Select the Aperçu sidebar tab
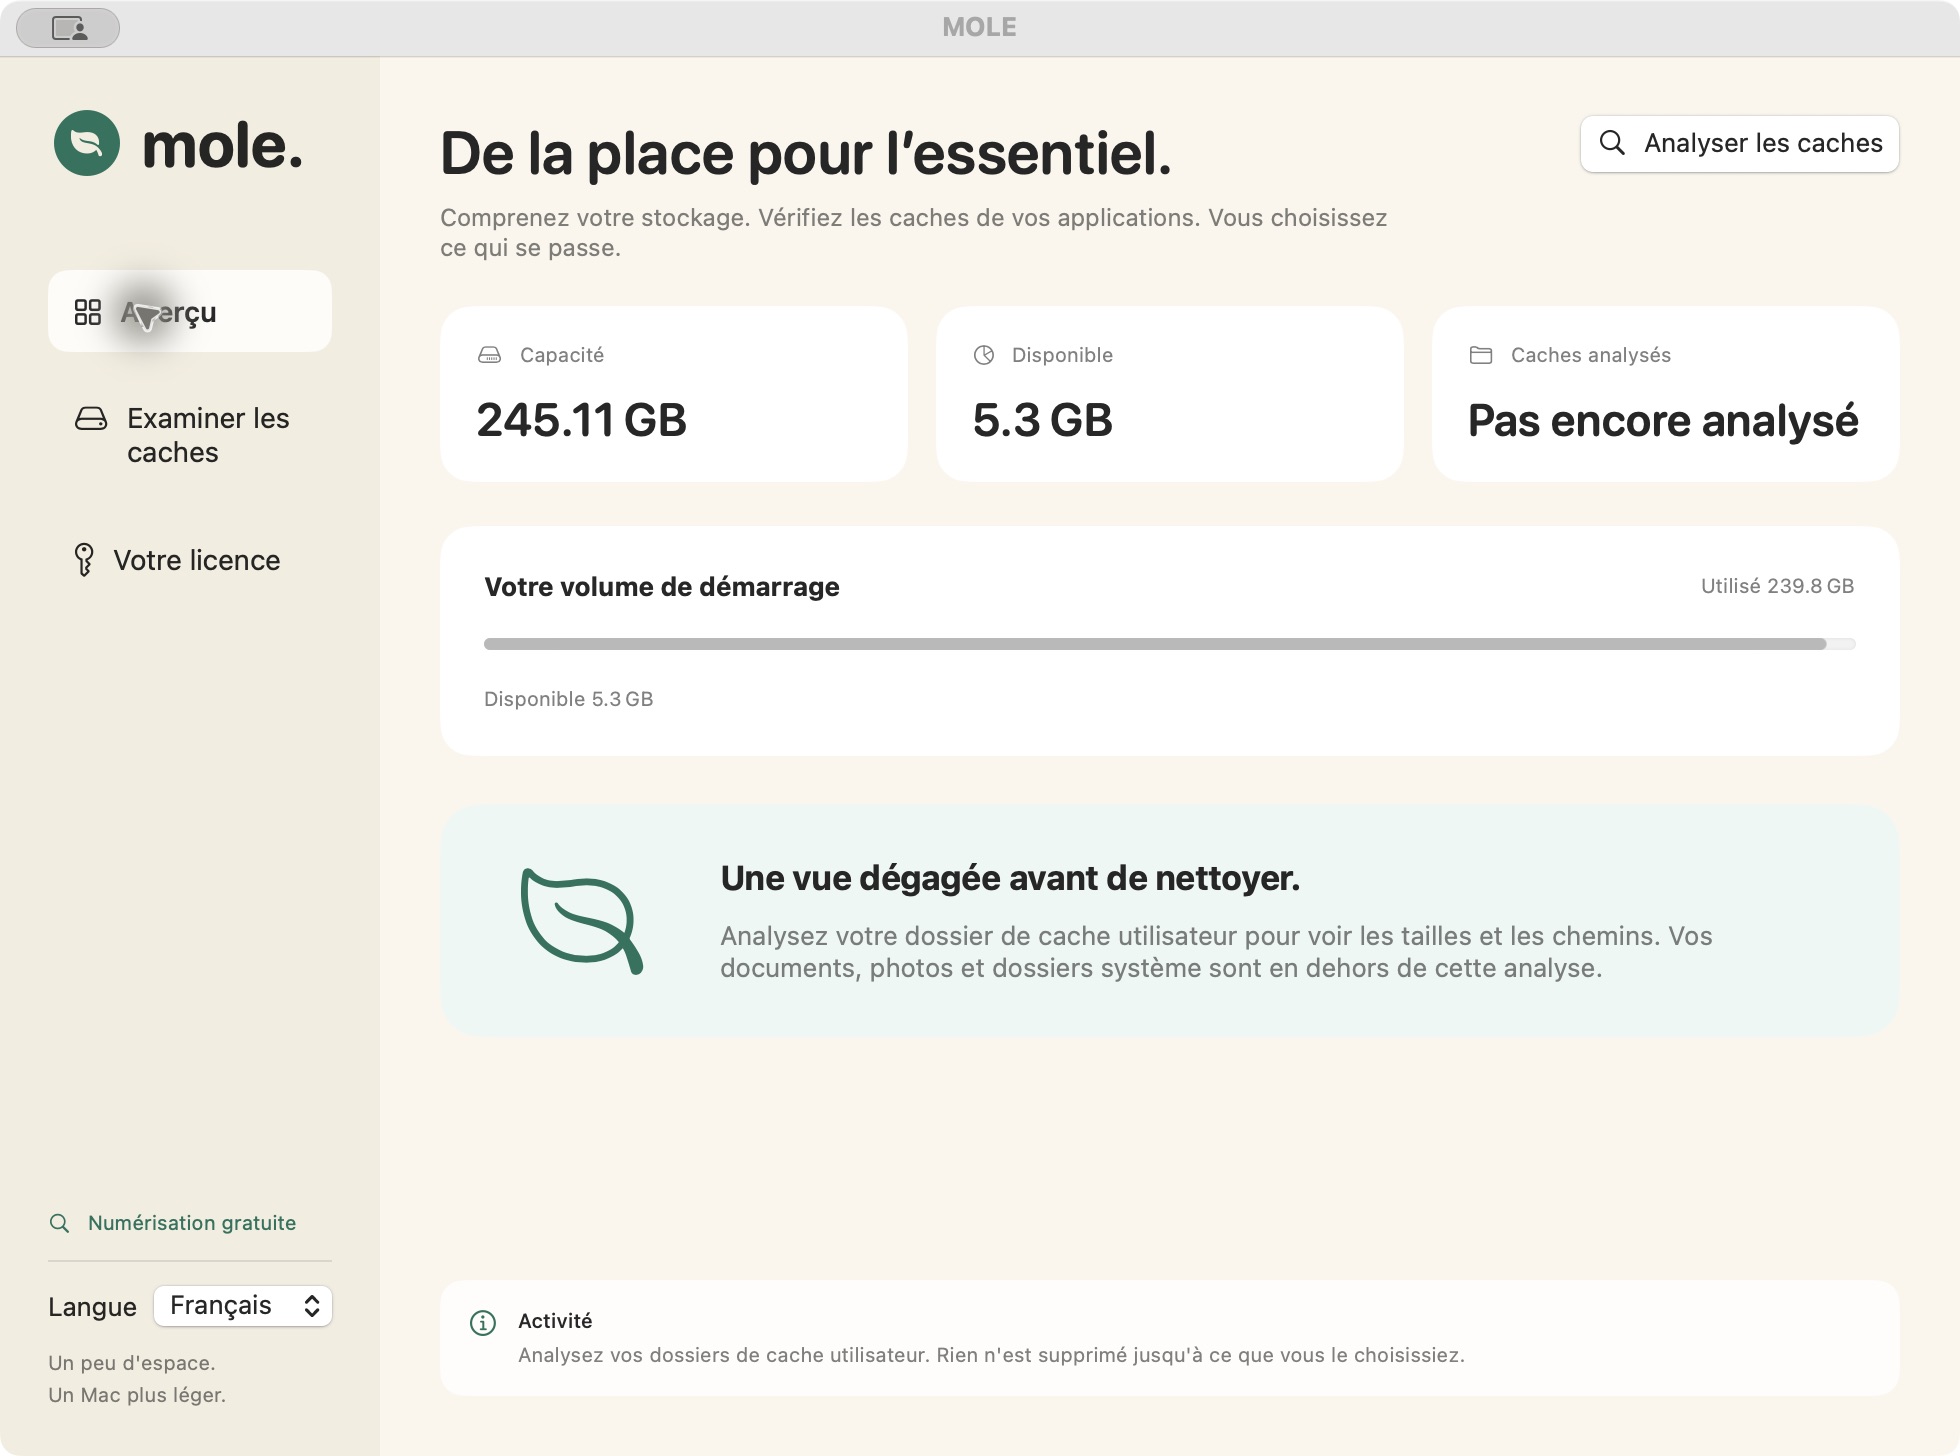 pos(190,311)
